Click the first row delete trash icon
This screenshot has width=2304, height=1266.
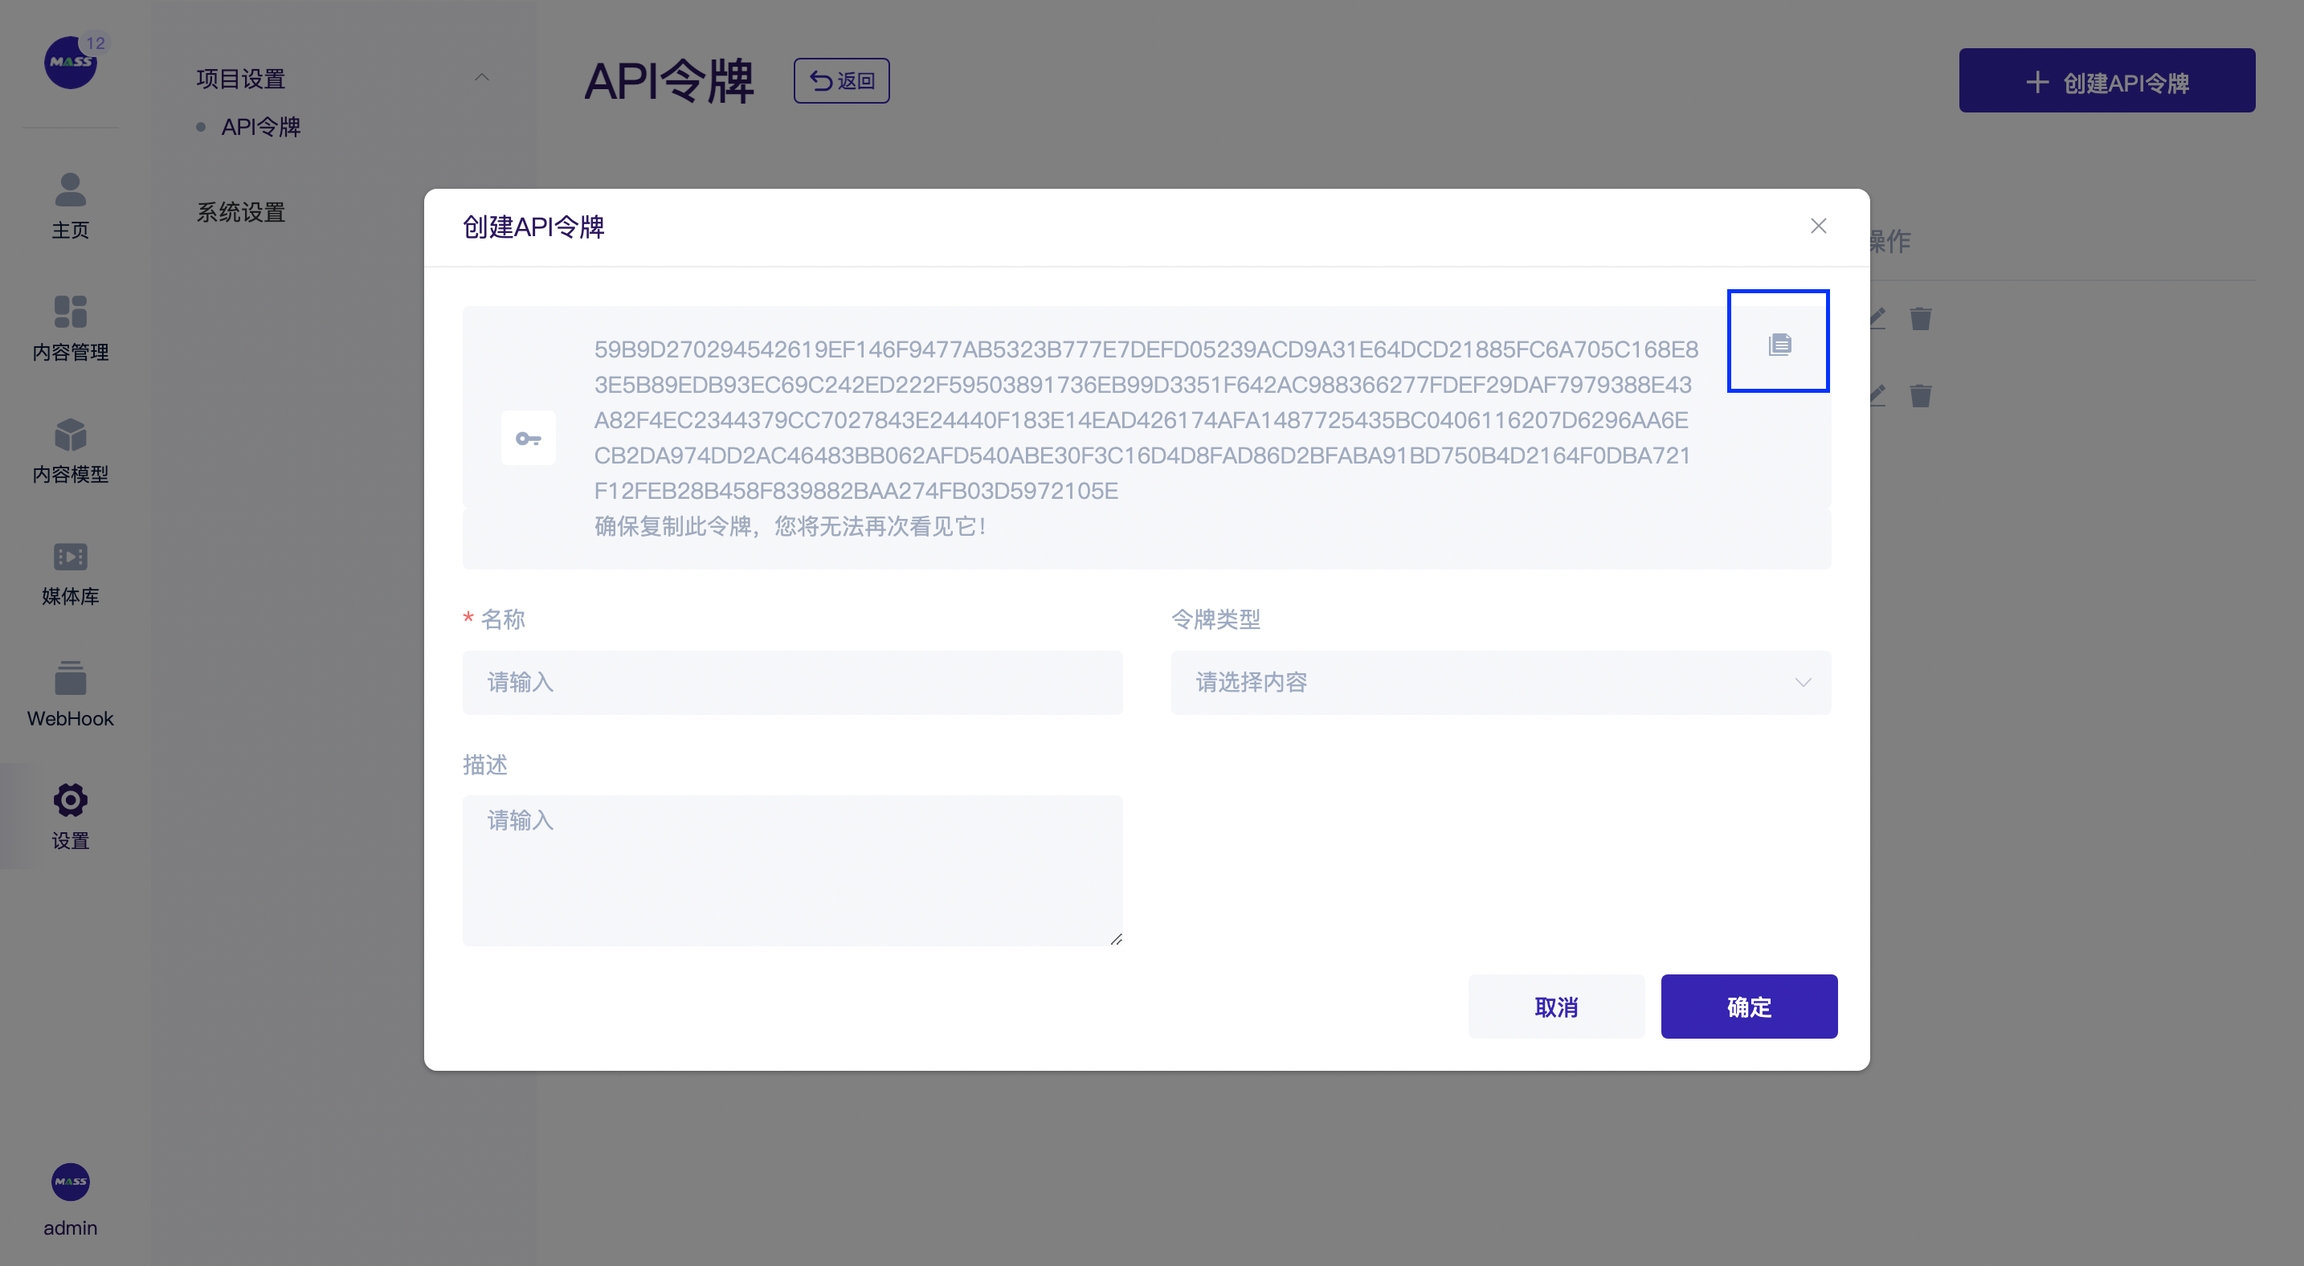click(x=1920, y=319)
